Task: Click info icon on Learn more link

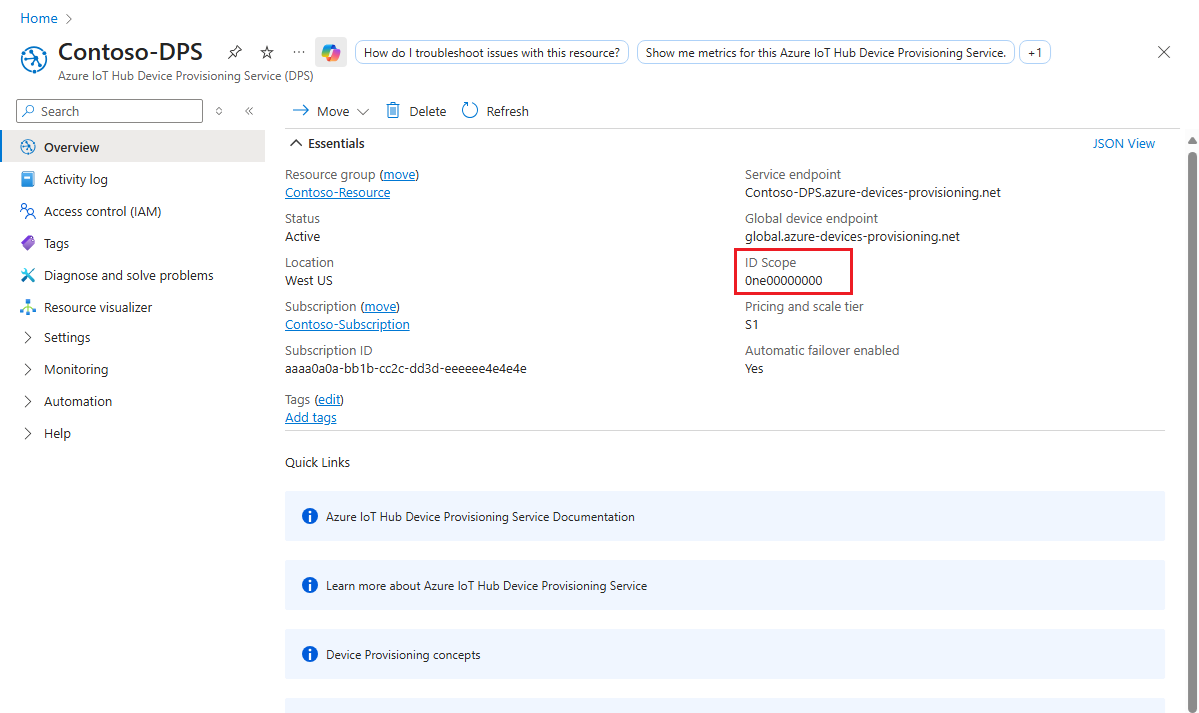Action: pos(310,585)
